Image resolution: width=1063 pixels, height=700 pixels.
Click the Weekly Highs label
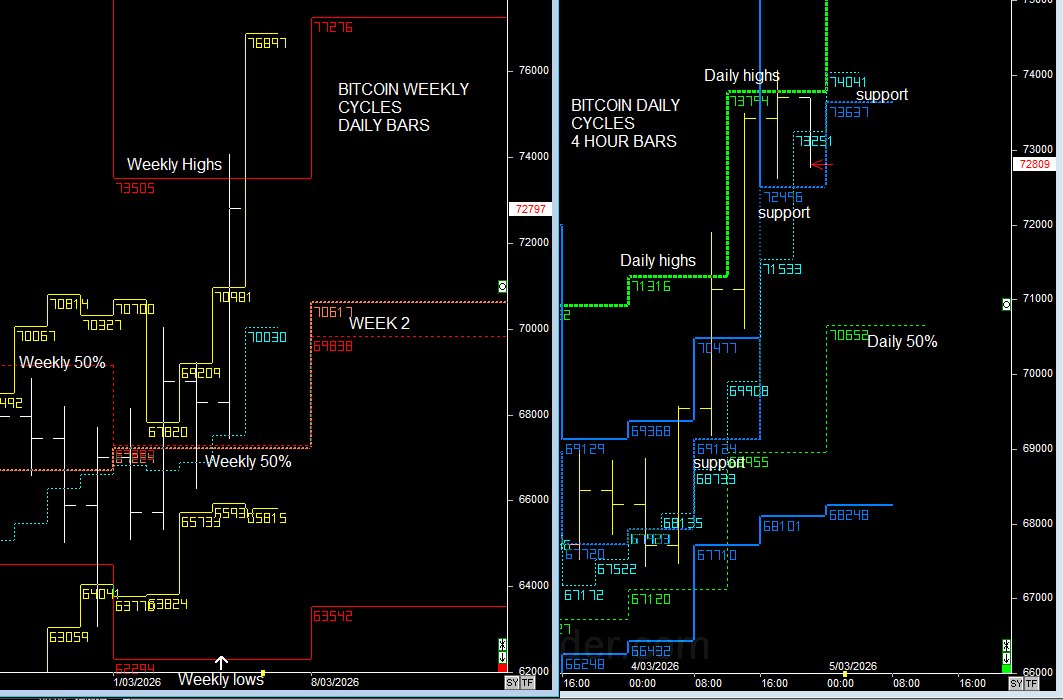click(174, 165)
